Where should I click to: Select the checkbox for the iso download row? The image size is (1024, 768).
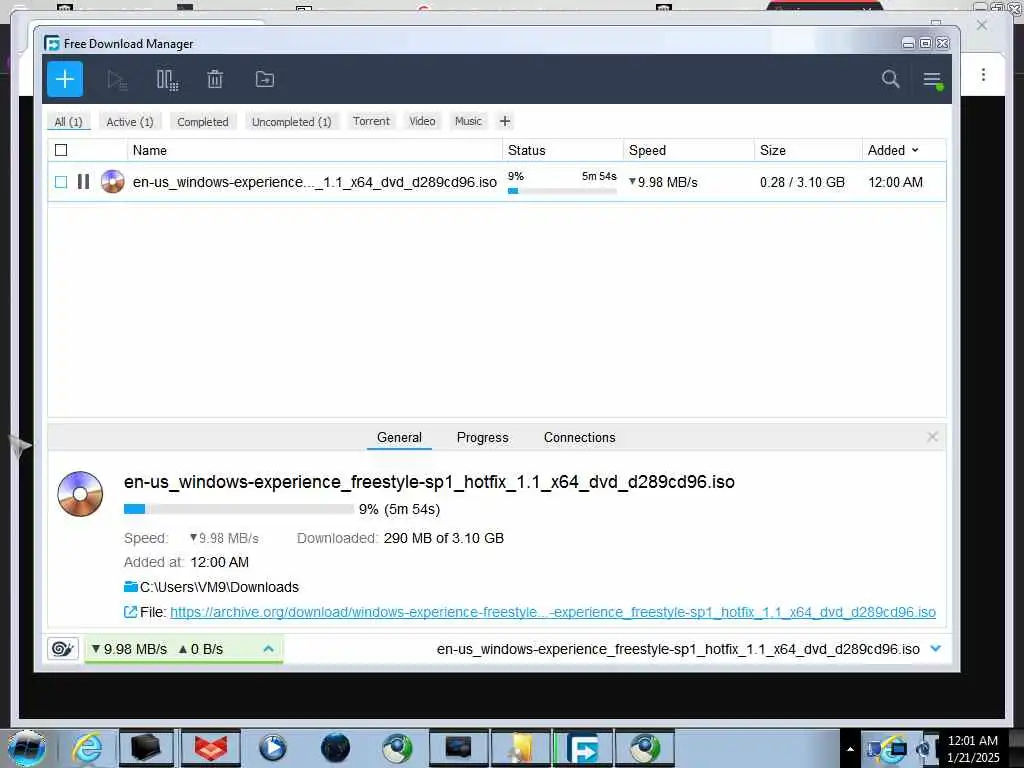pos(61,182)
